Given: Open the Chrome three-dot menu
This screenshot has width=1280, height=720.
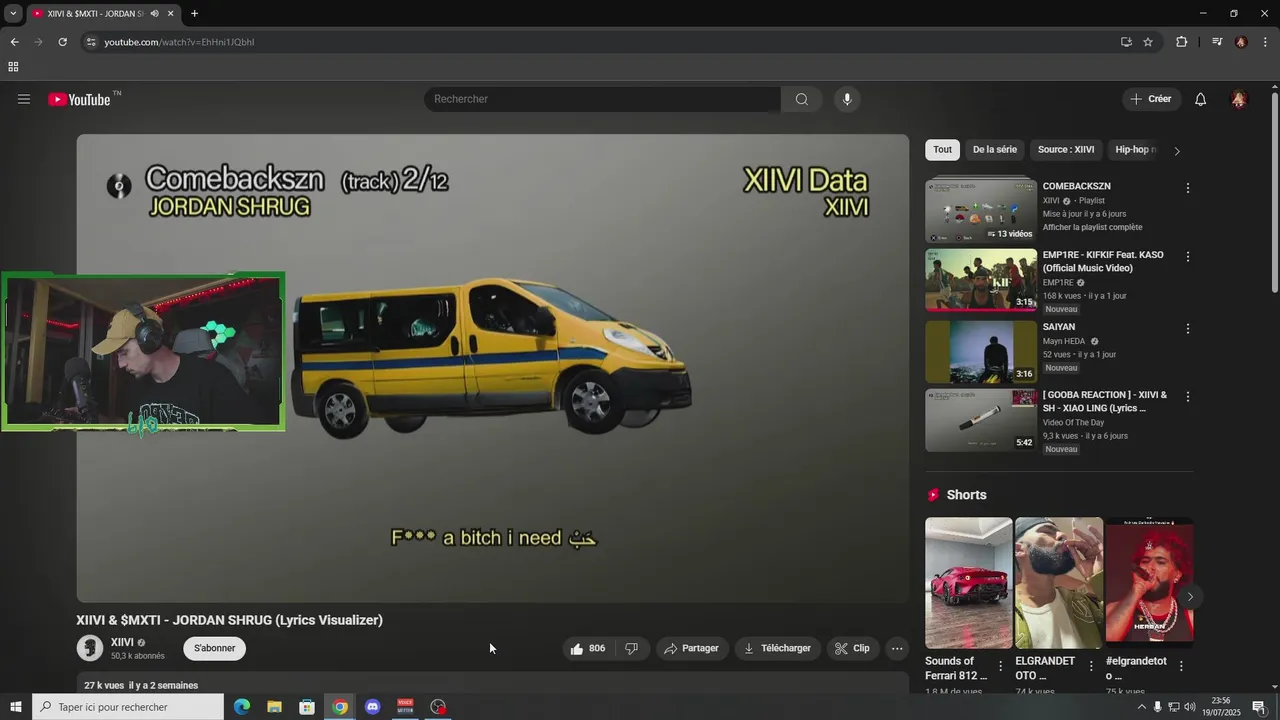Looking at the screenshot, I should click(x=1265, y=42).
